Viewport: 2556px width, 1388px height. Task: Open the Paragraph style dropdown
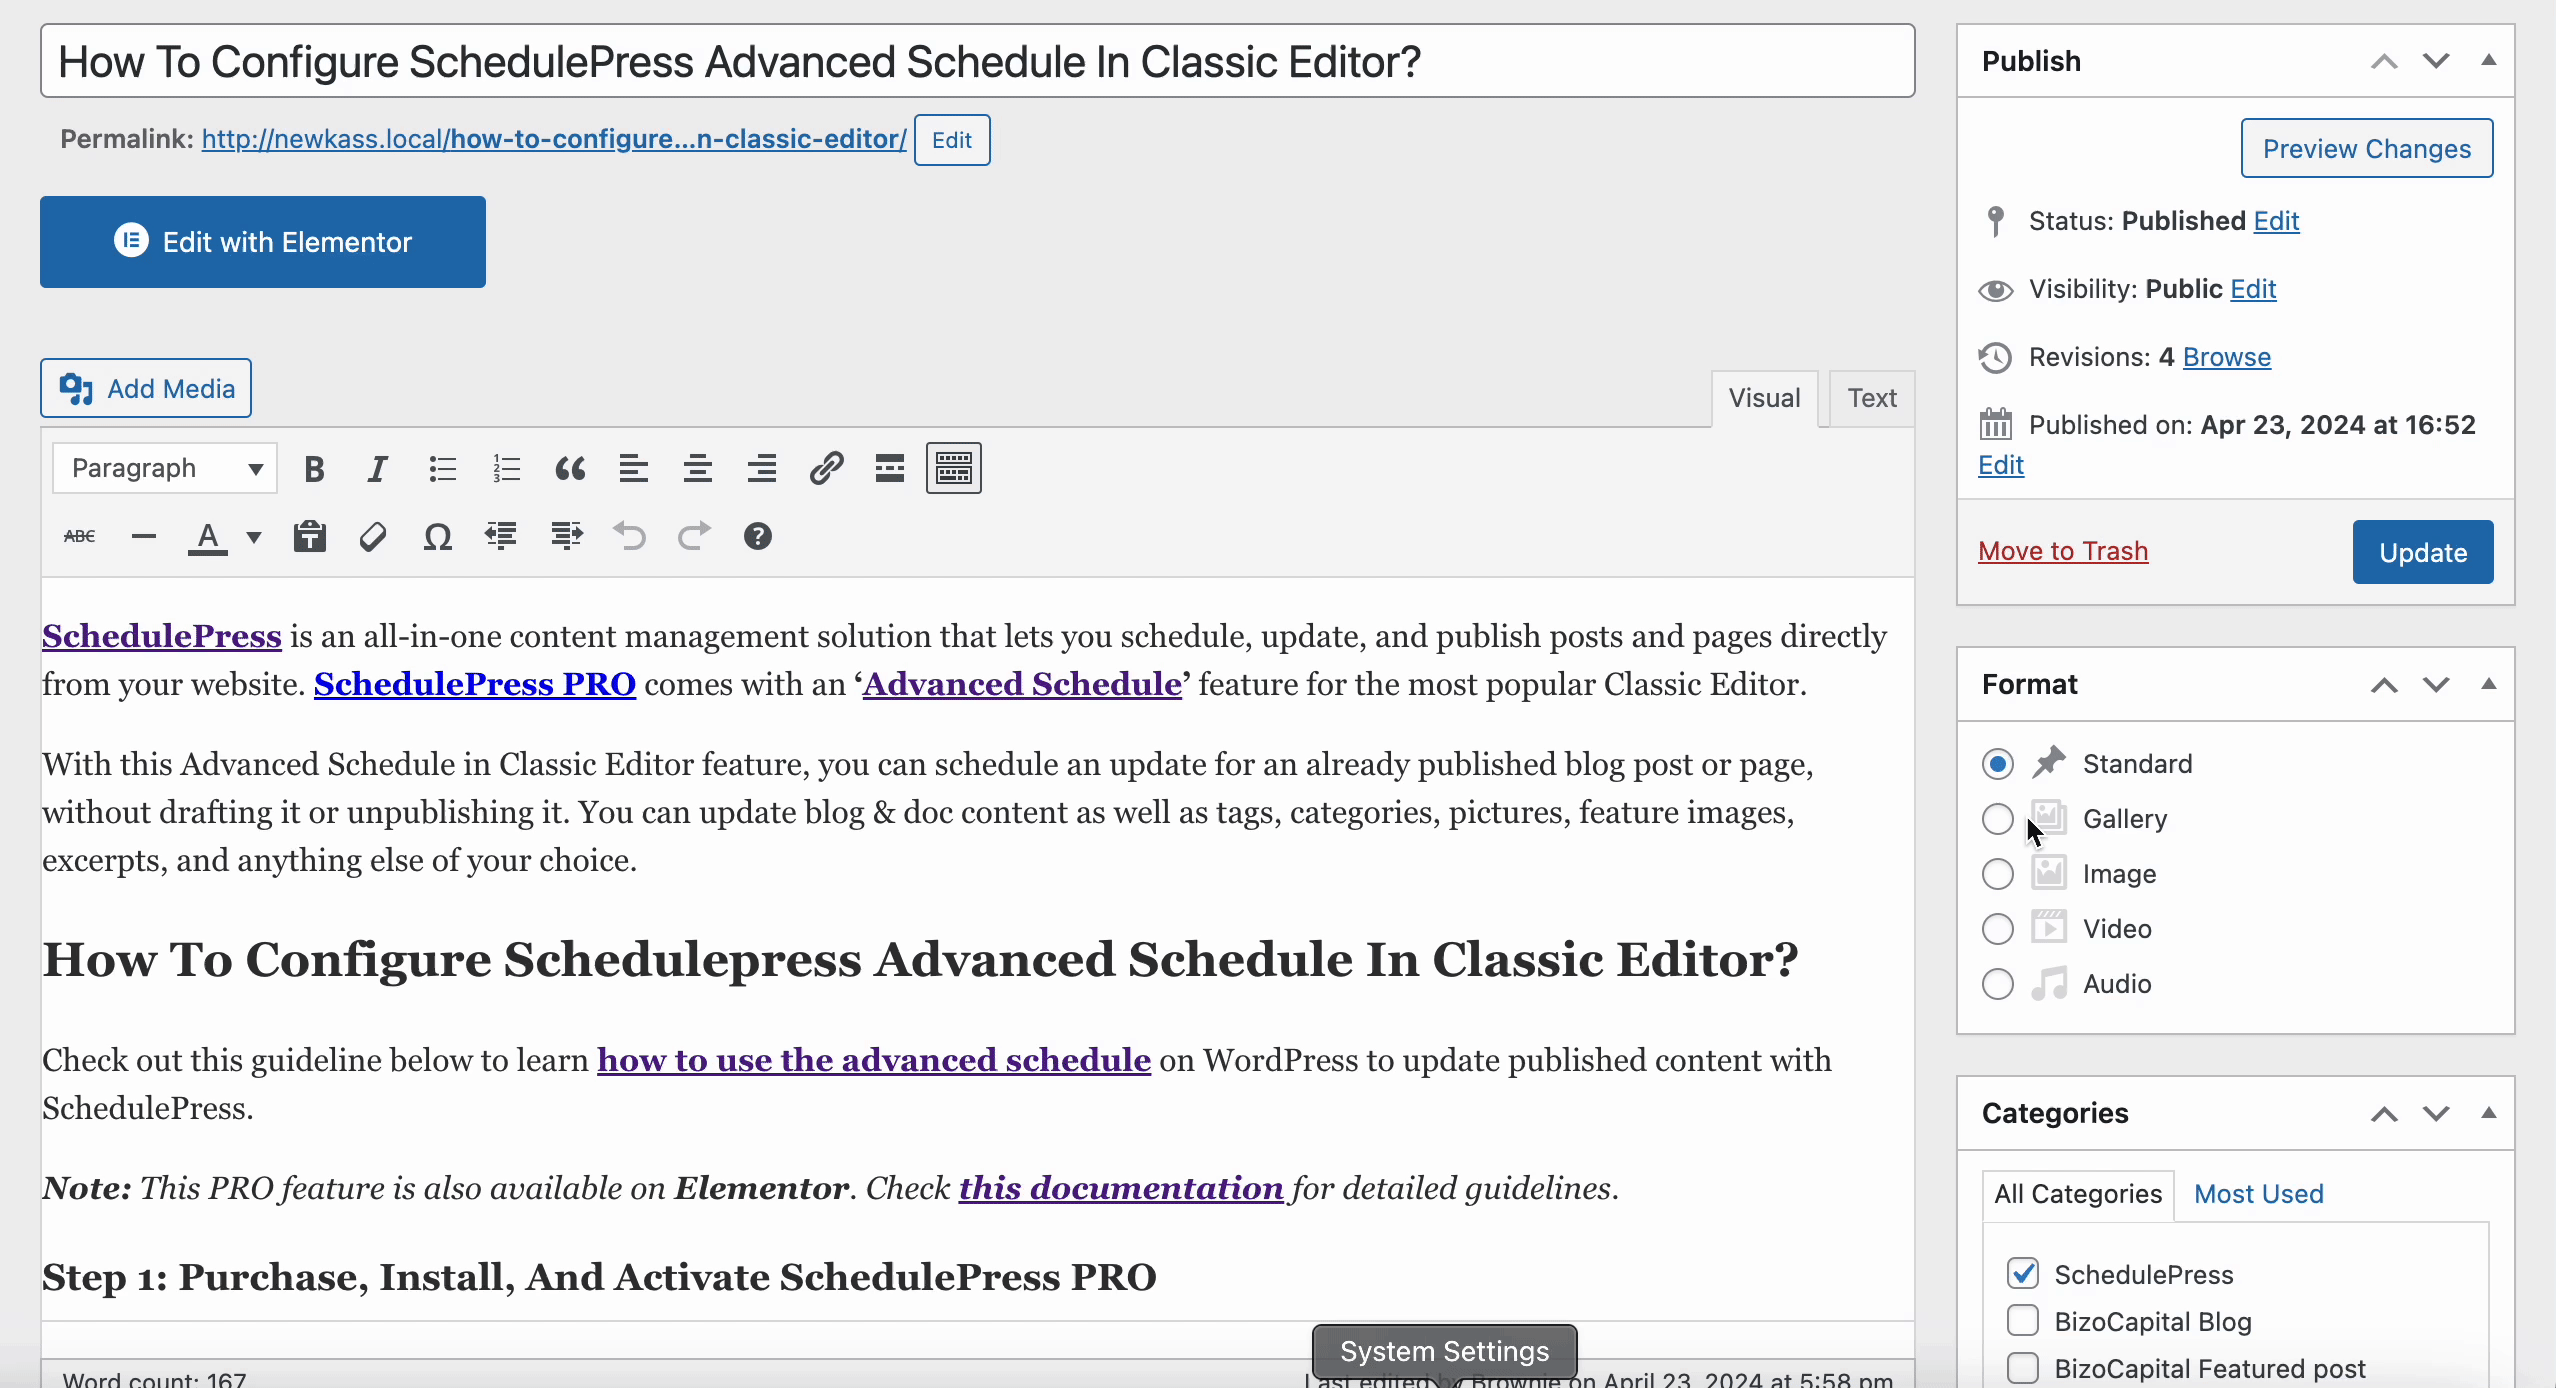pyautogui.click(x=164, y=467)
